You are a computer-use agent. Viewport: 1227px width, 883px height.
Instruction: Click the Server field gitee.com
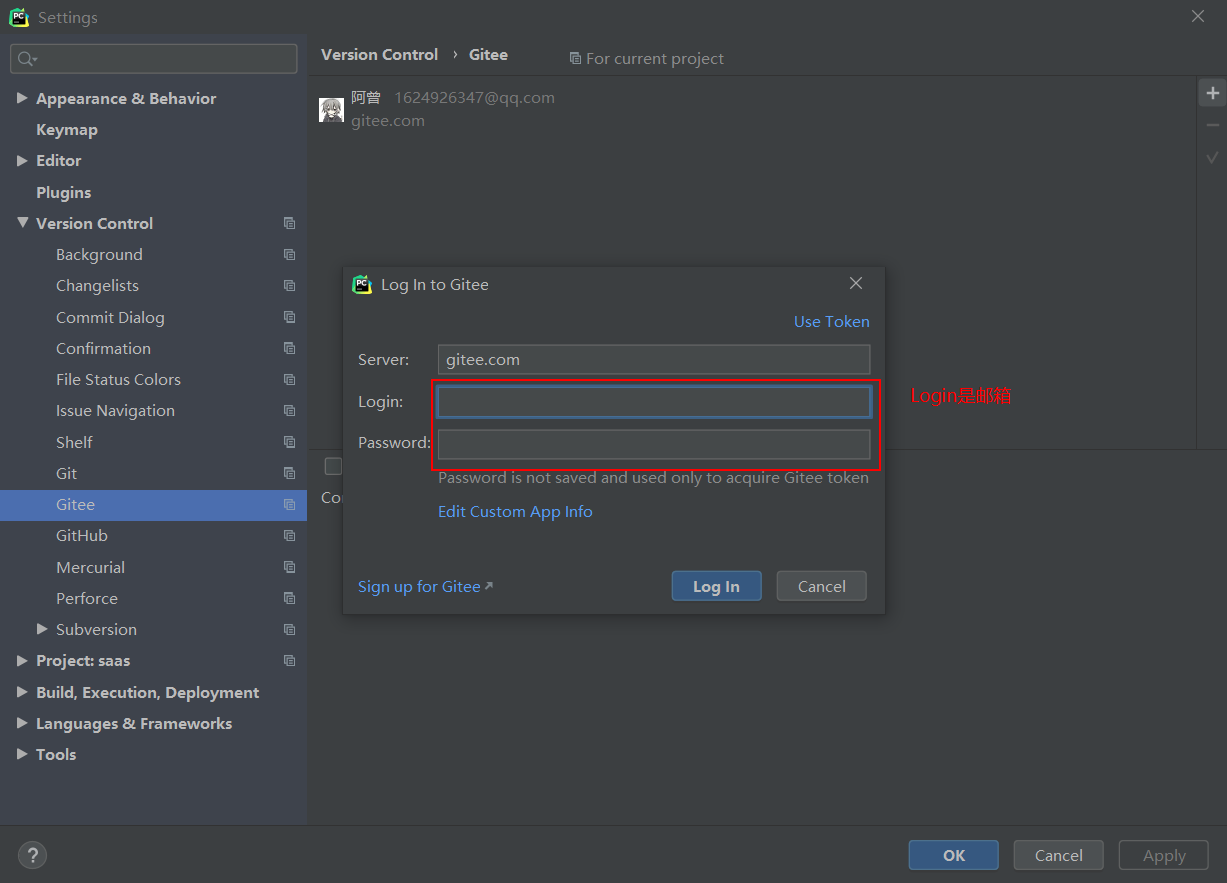(654, 359)
